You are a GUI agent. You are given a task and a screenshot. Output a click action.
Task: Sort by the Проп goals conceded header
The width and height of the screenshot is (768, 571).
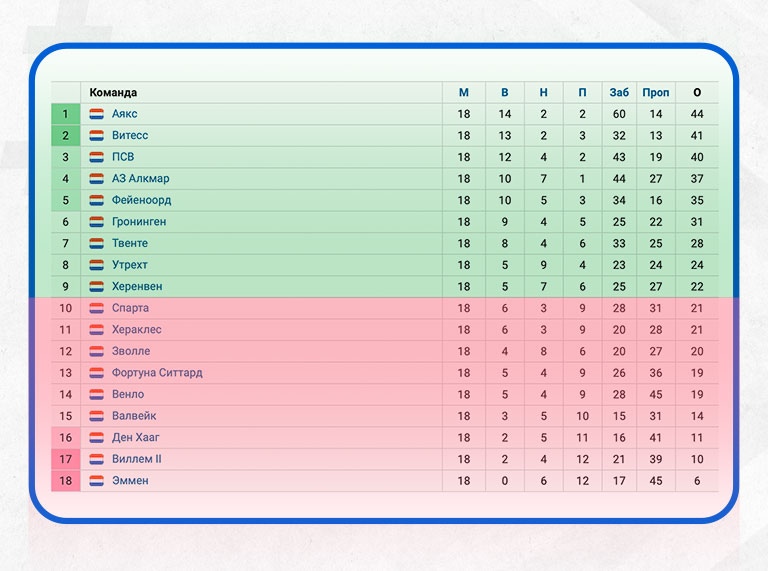pos(656,92)
